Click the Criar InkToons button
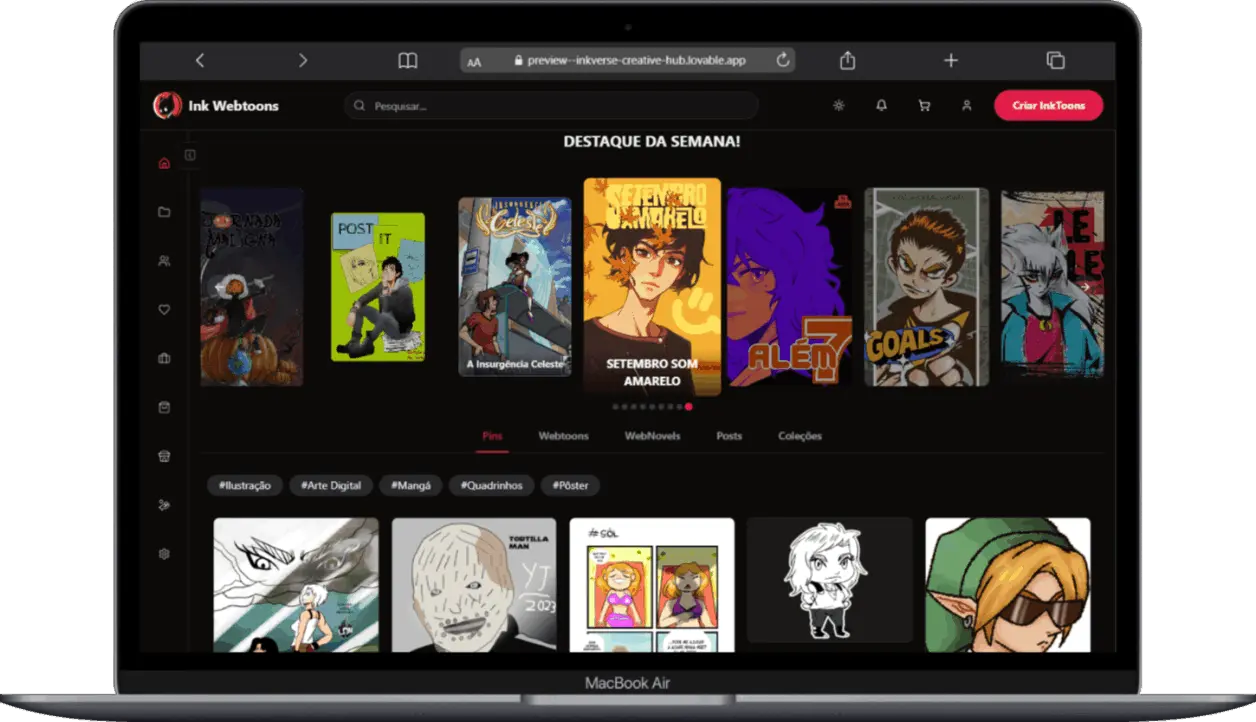 pos(1048,105)
